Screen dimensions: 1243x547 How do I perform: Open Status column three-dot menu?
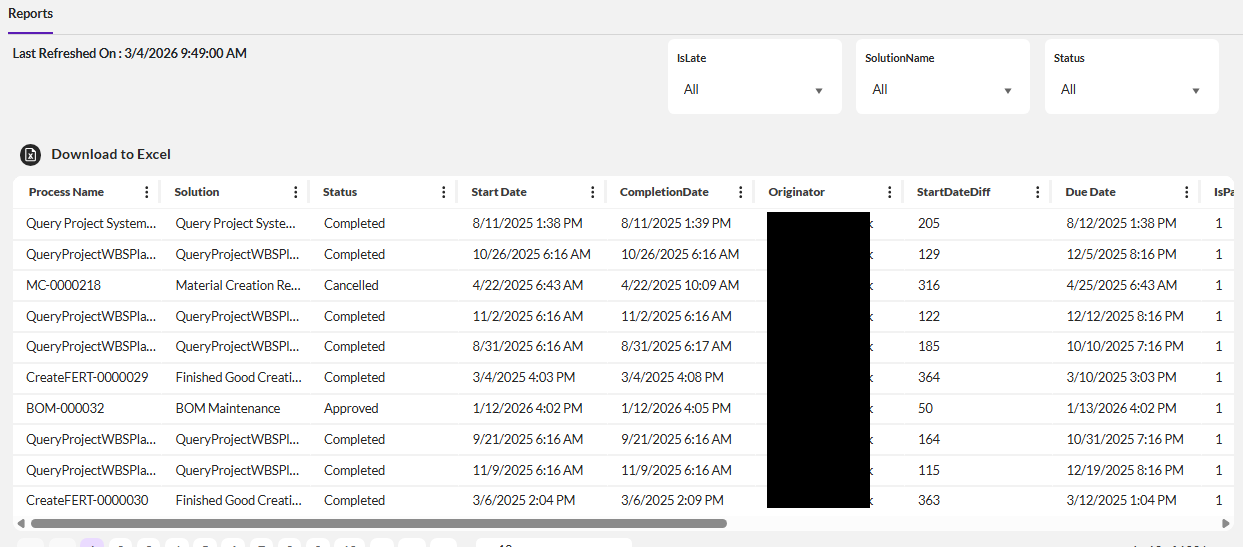point(444,192)
